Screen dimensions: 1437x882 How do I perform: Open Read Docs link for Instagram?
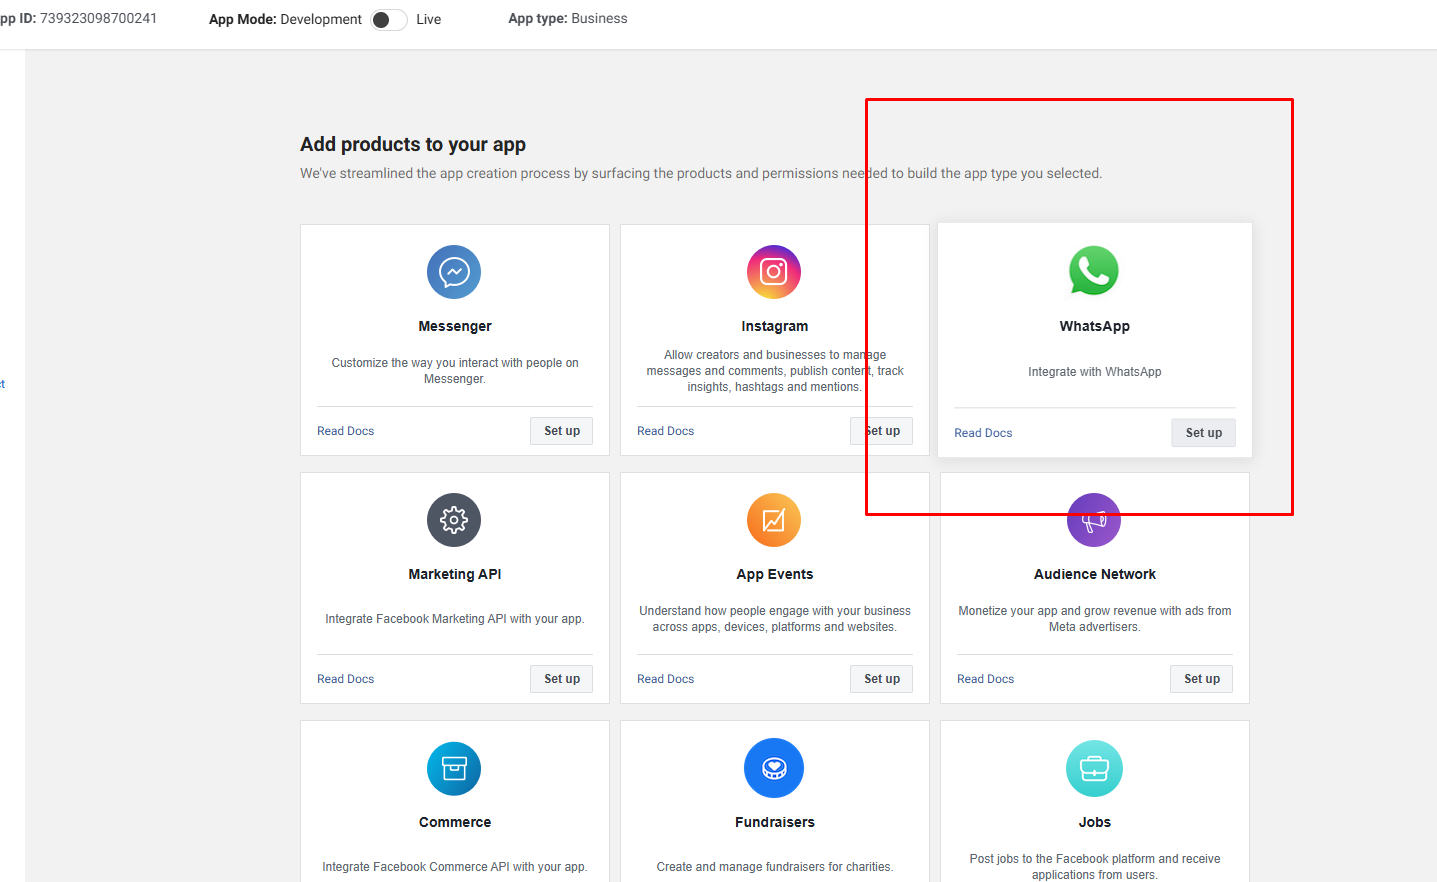click(665, 431)
